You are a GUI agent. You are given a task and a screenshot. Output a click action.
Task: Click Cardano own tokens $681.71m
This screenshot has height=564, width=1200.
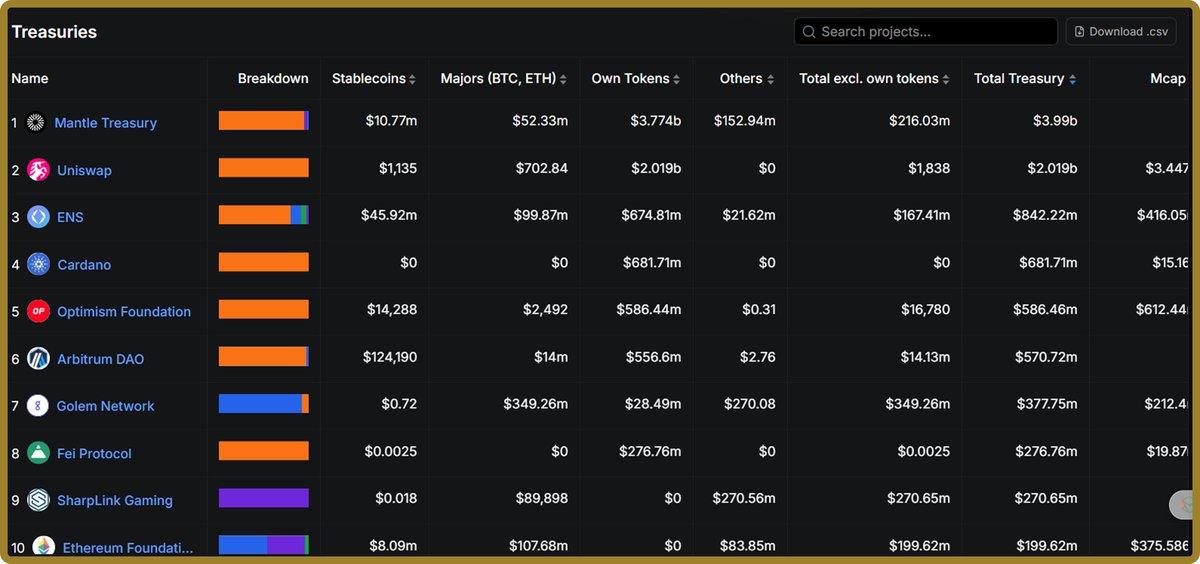[x=651, y=262]
